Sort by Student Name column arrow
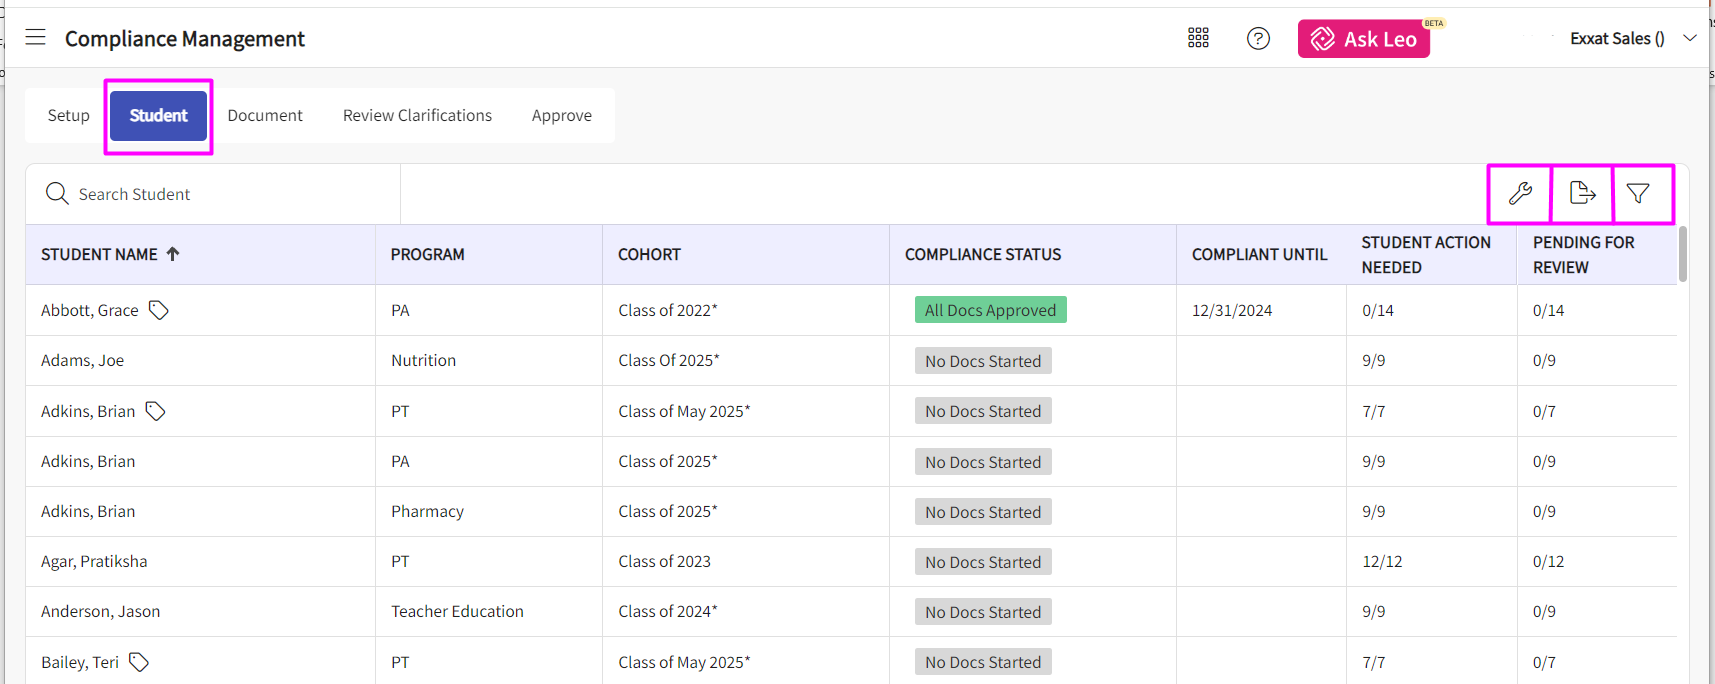1715x684 pixels. point(173,254)
